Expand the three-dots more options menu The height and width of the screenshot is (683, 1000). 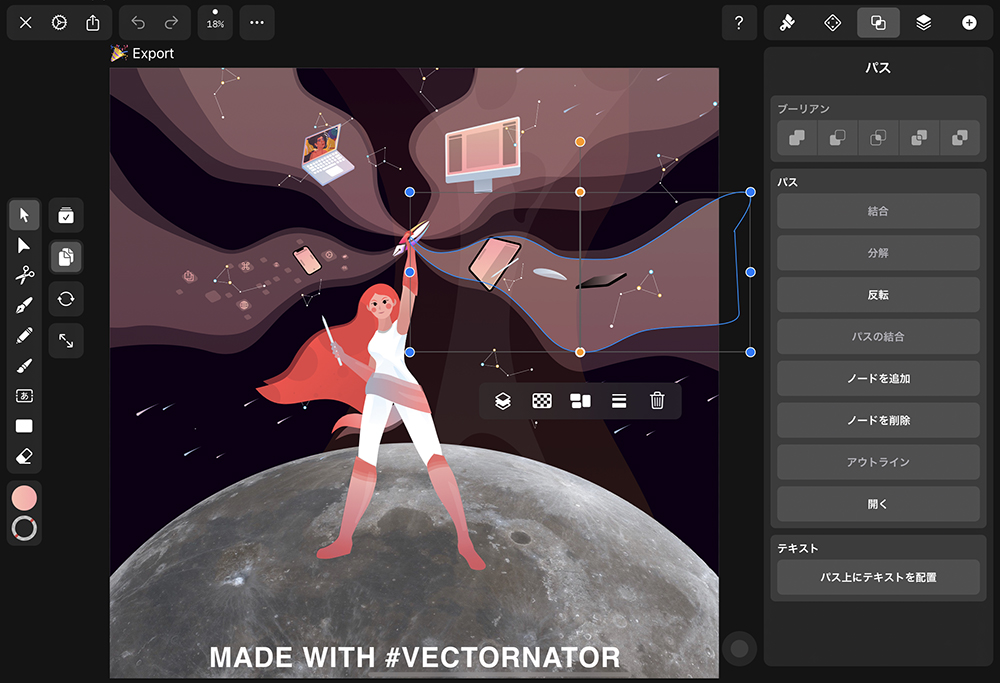(x=257, y=23)
